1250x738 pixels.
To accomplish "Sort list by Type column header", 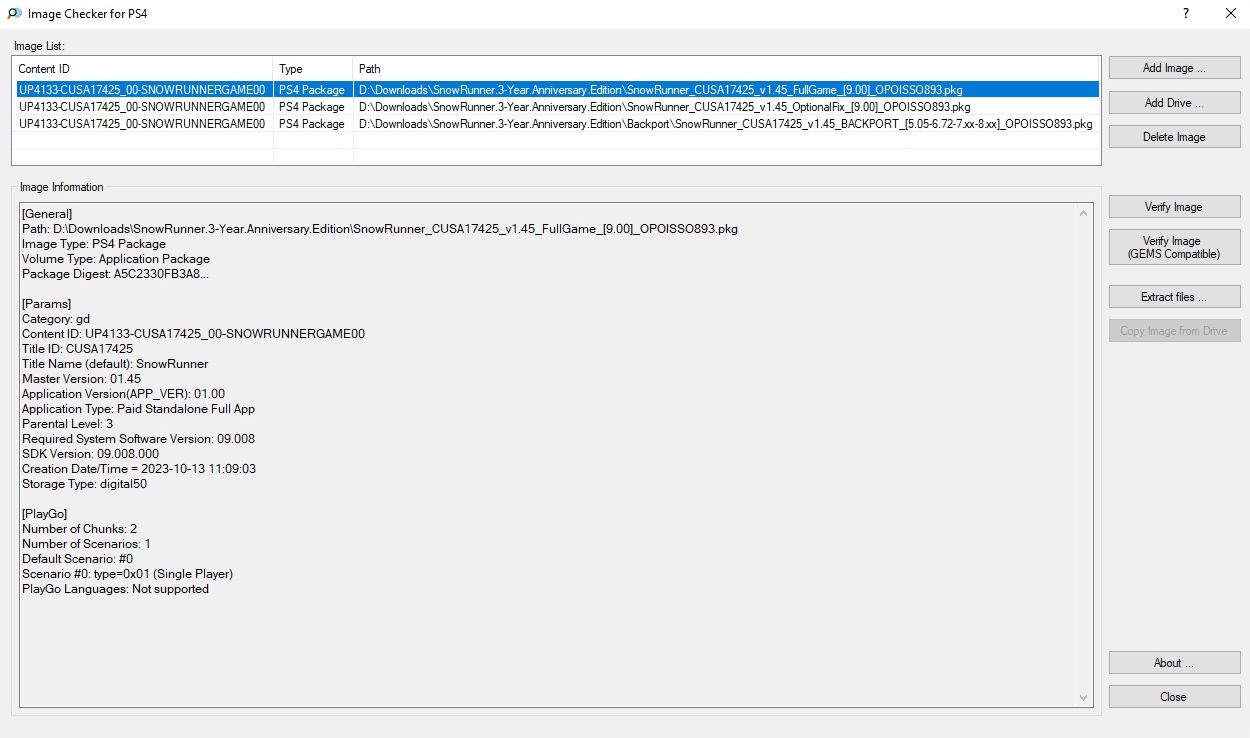I will pyautogui.click(x=313, y=69).
